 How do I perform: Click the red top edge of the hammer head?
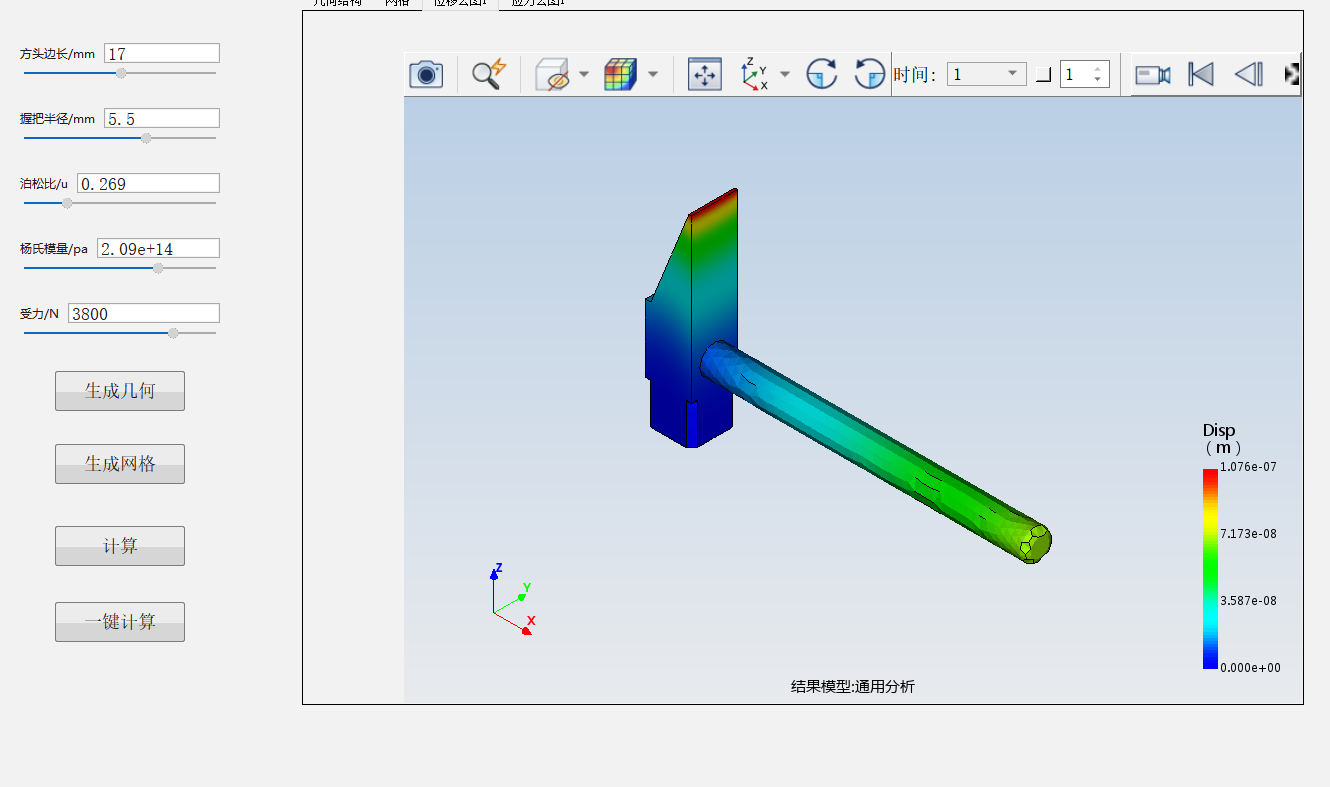[714, 202]
